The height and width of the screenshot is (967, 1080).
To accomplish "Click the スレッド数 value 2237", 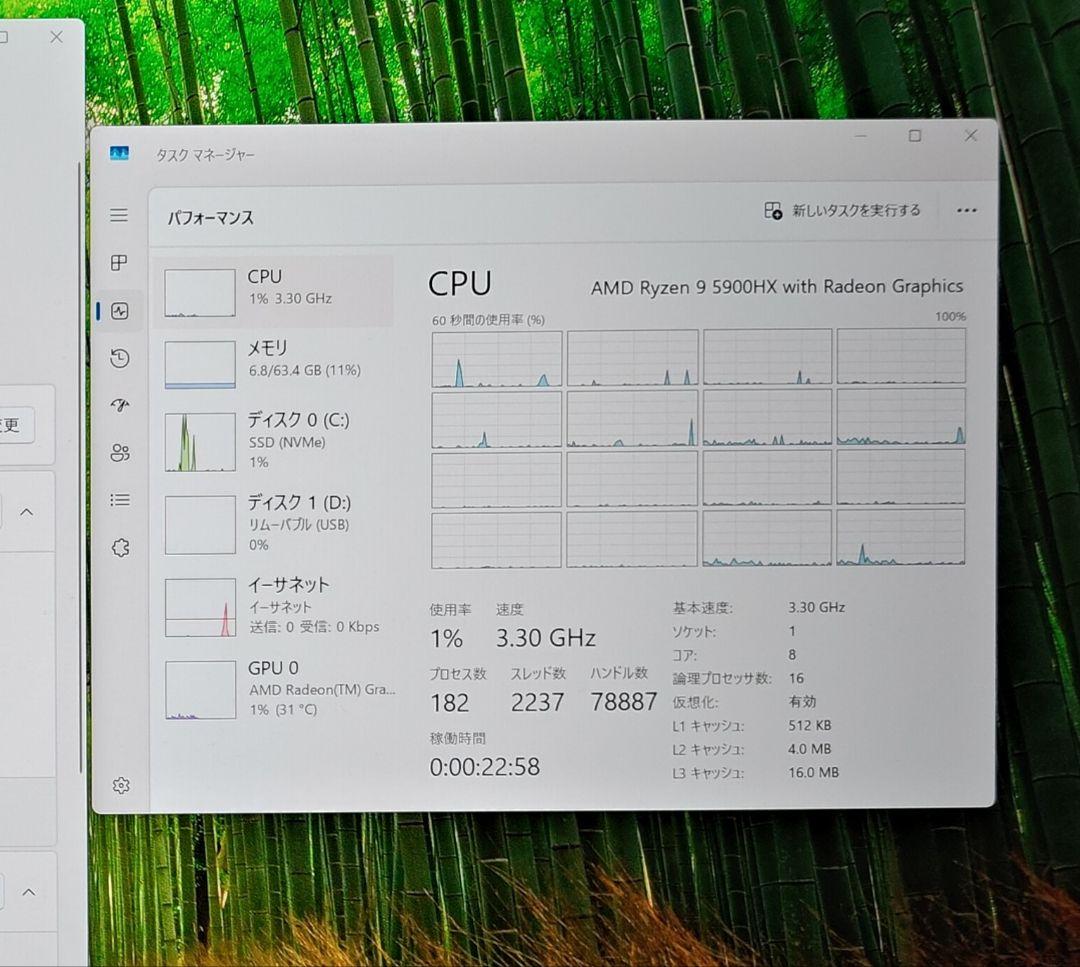I will coord(537,703).
